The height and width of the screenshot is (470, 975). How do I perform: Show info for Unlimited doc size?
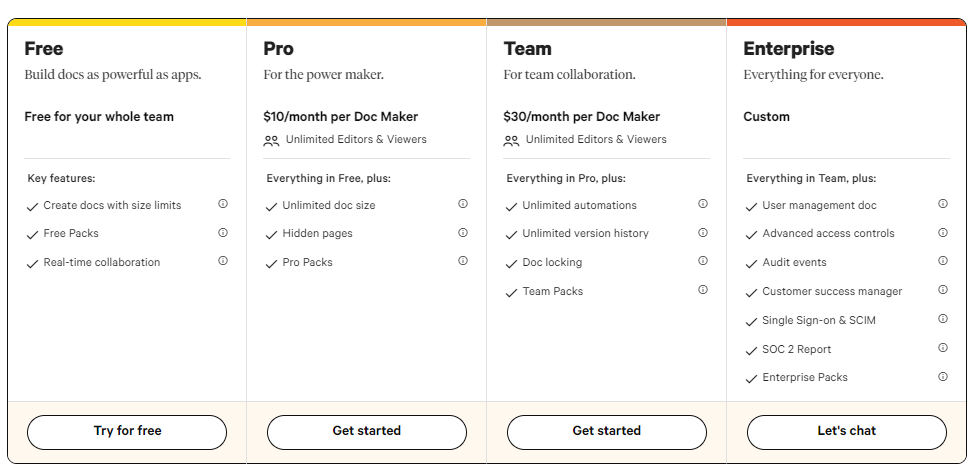(463, 203)
